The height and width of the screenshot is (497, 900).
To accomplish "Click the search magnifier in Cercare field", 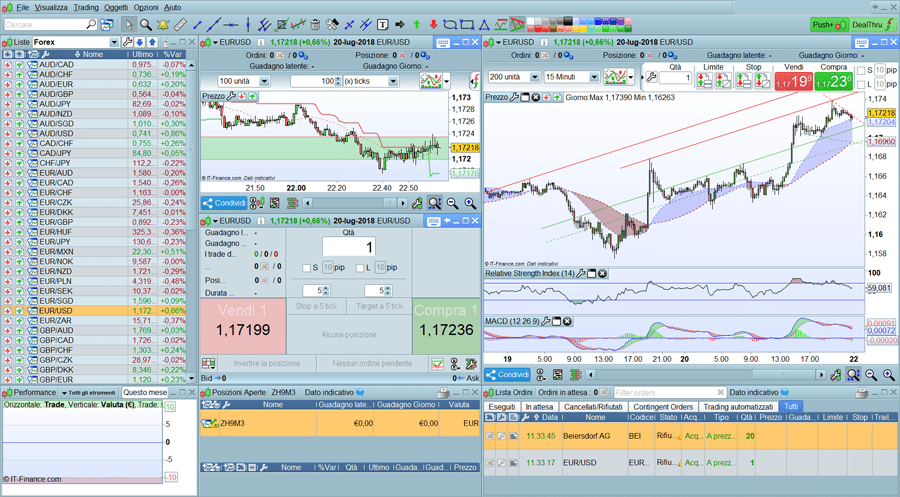I will [x=91, y=24].
